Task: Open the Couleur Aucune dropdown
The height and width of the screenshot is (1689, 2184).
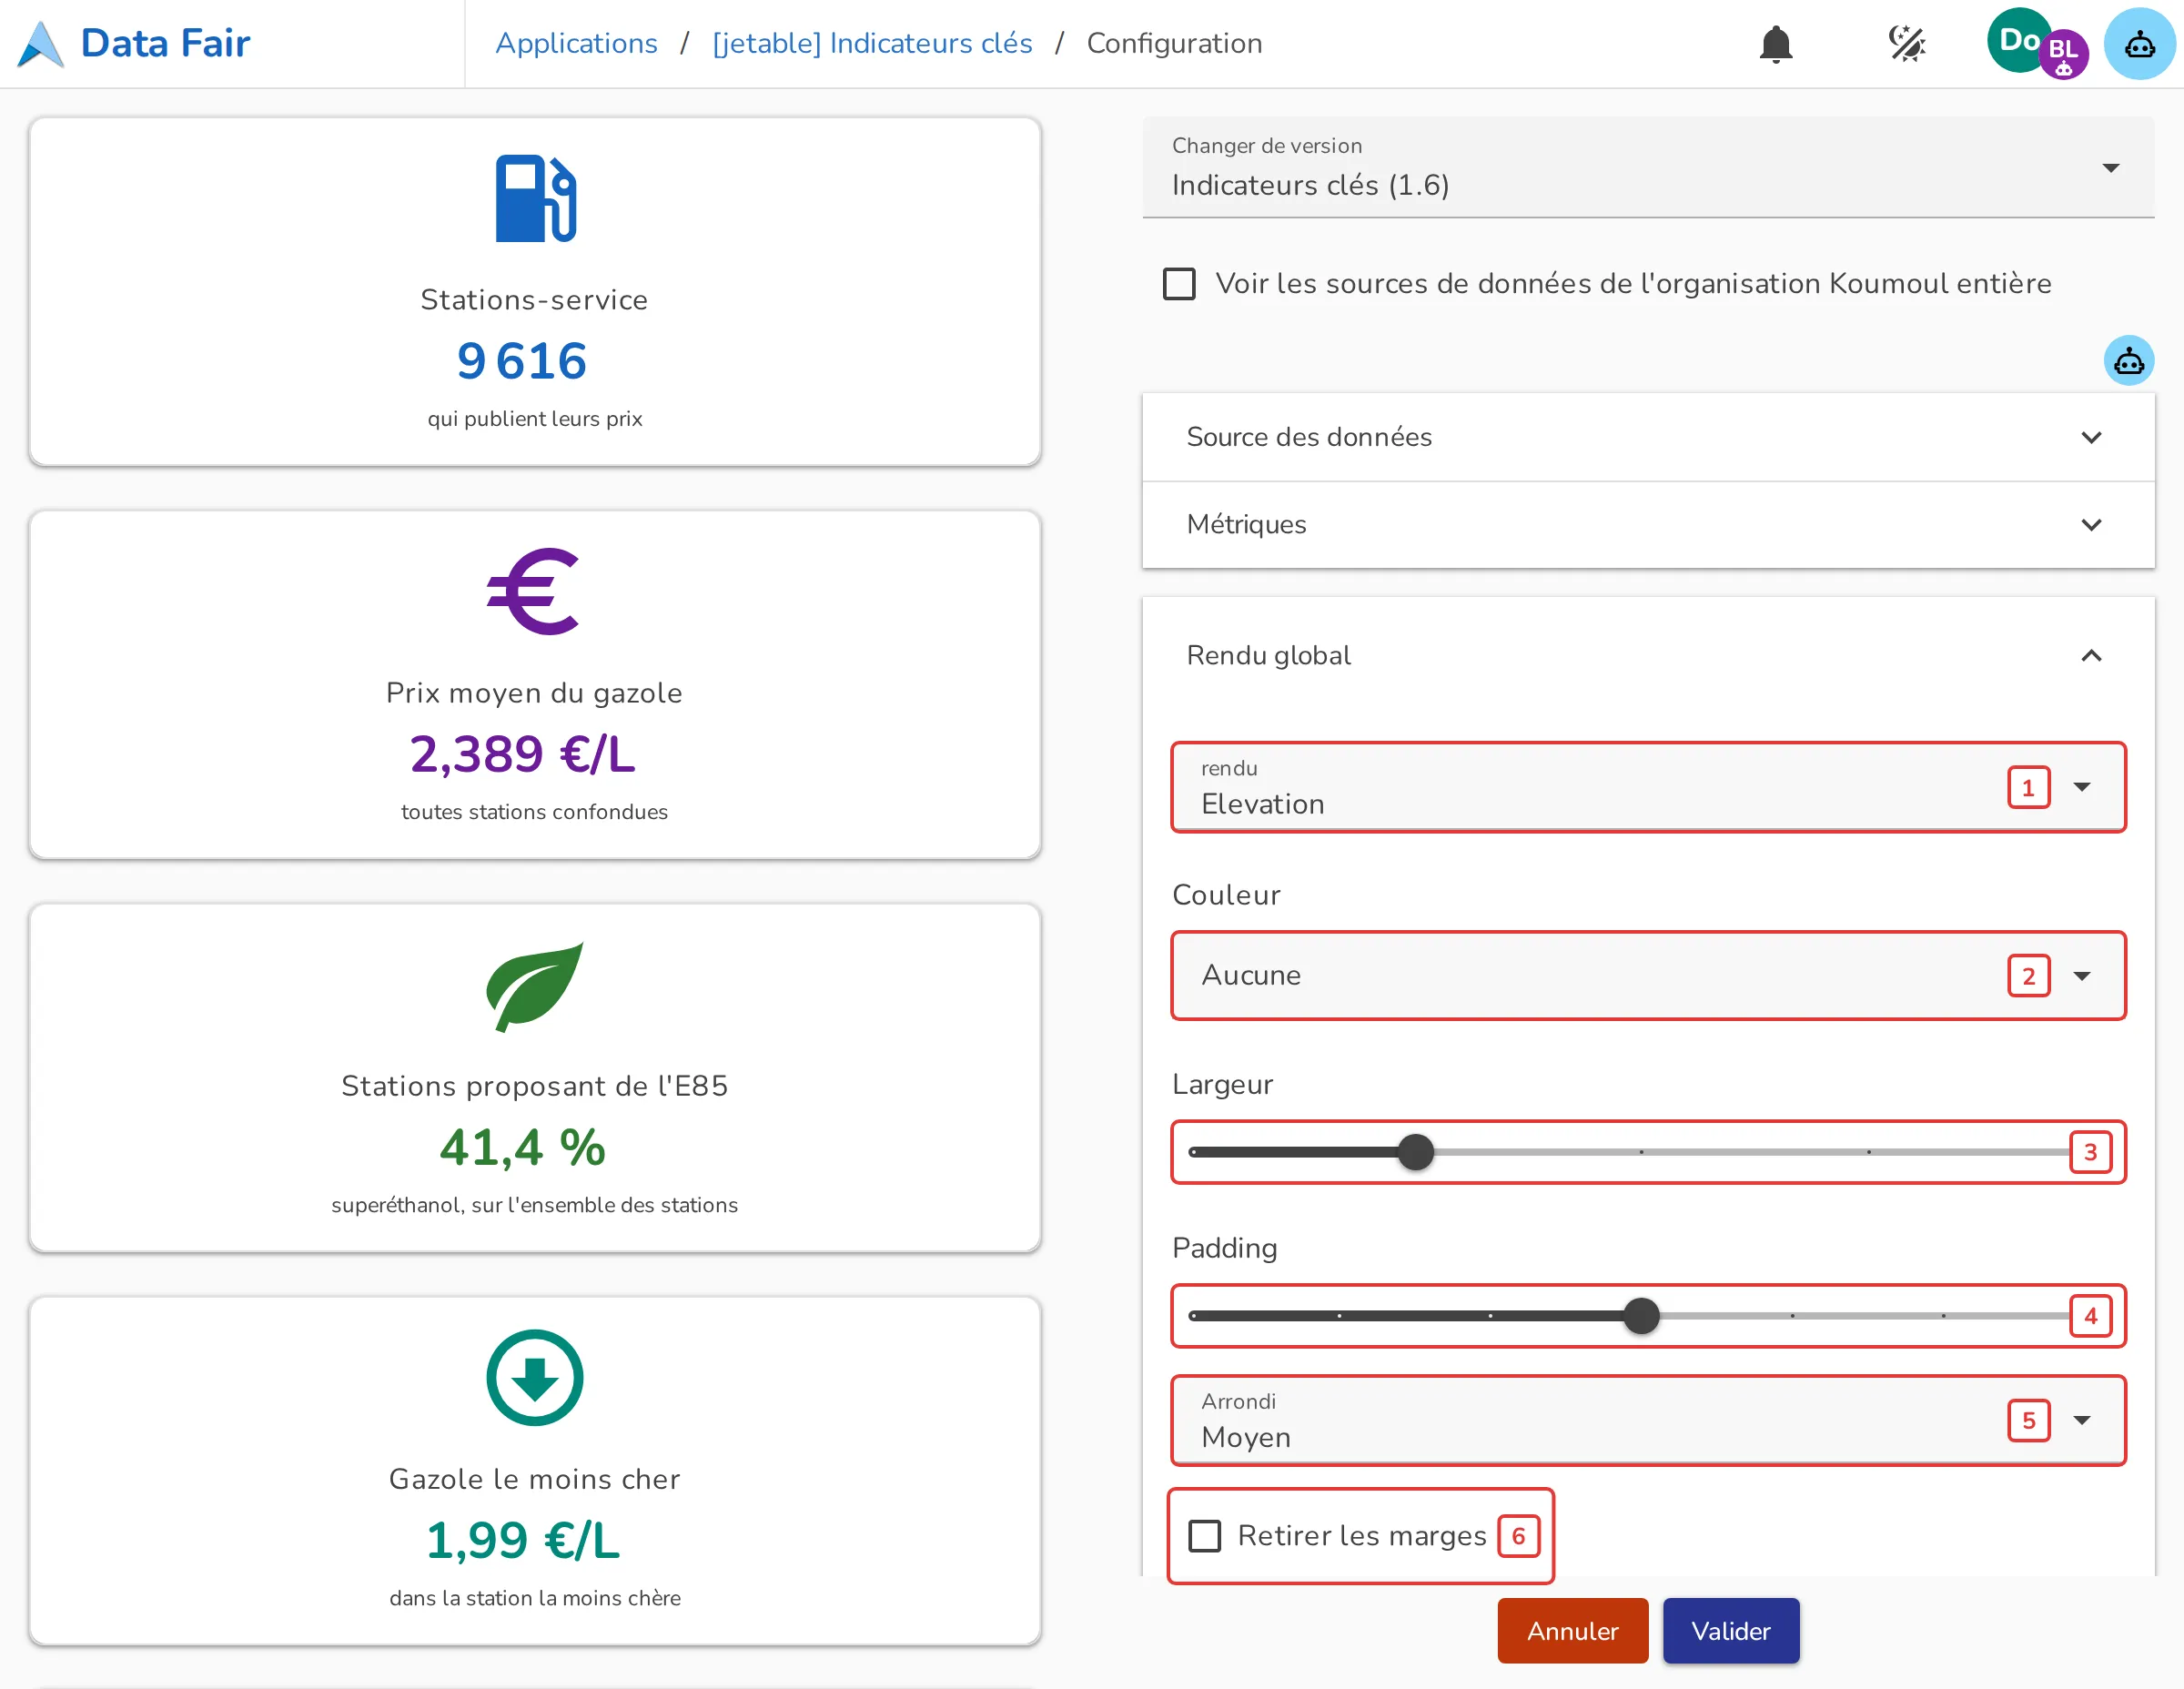Action: [x=1647, y=975]
